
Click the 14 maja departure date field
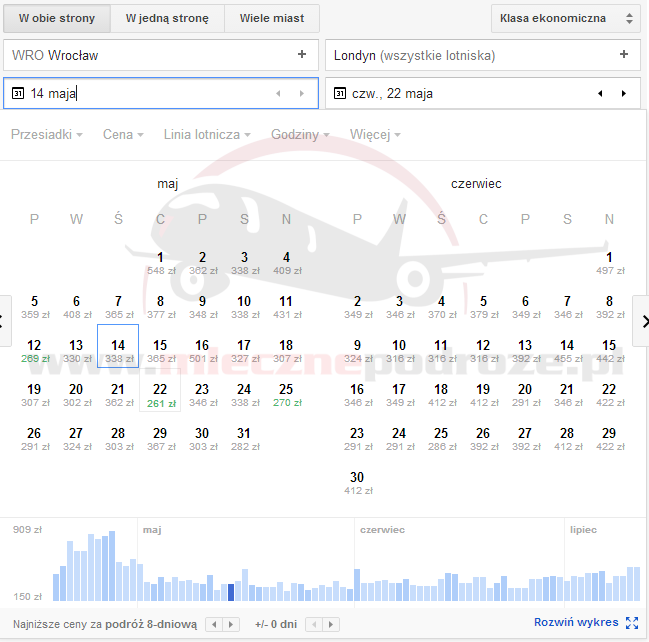coord(161,93)
